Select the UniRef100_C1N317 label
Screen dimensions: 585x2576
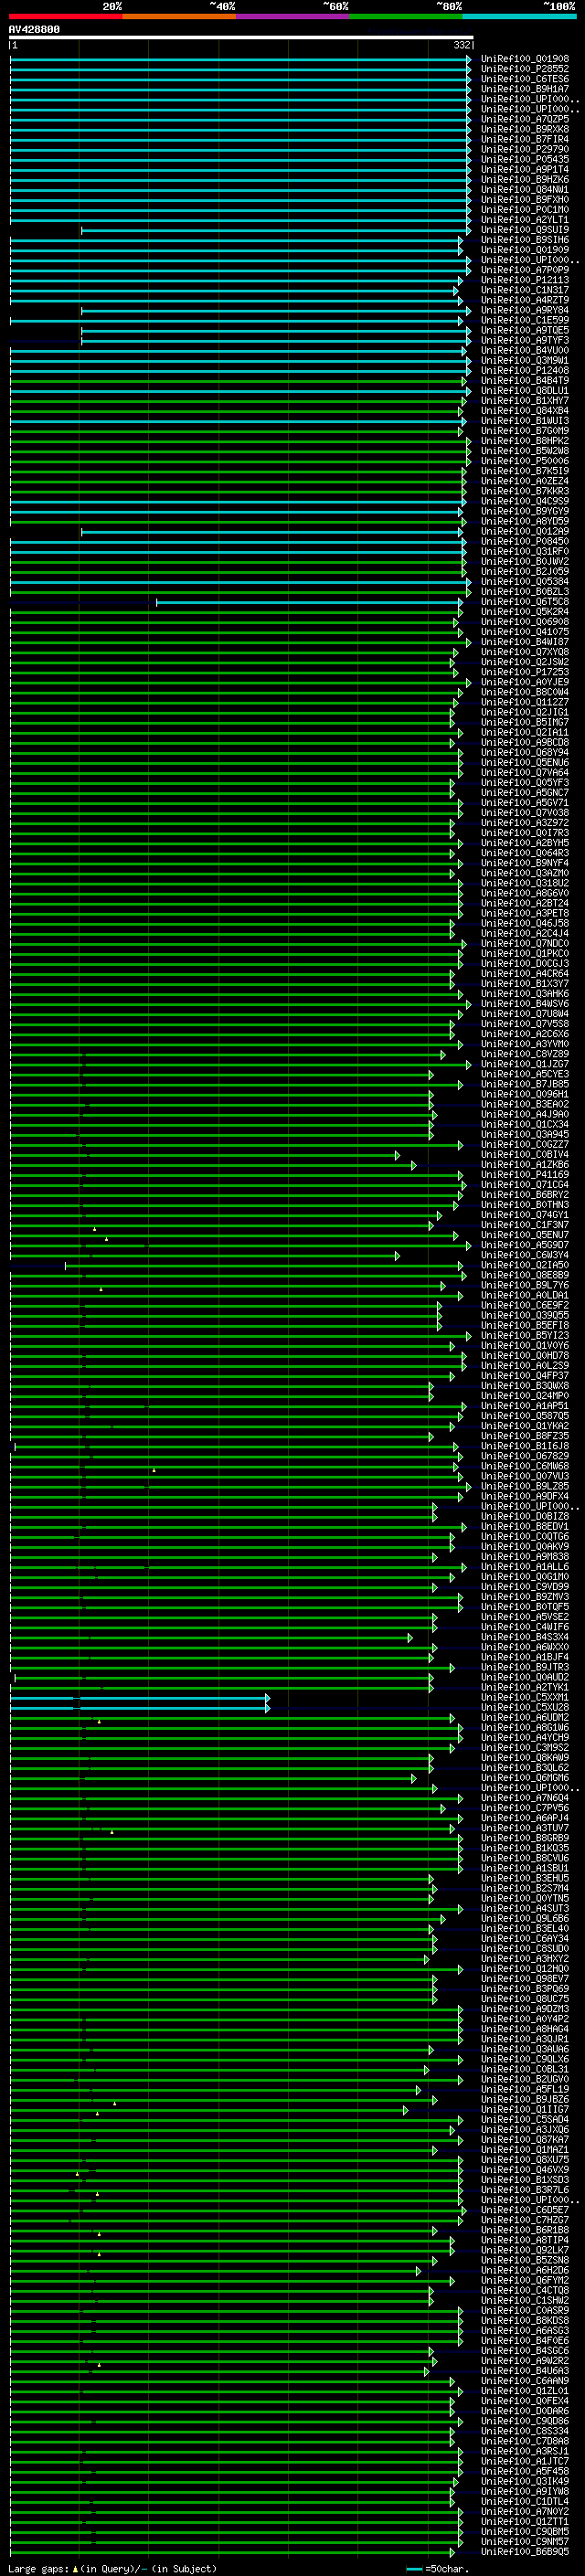coord(525,290)
